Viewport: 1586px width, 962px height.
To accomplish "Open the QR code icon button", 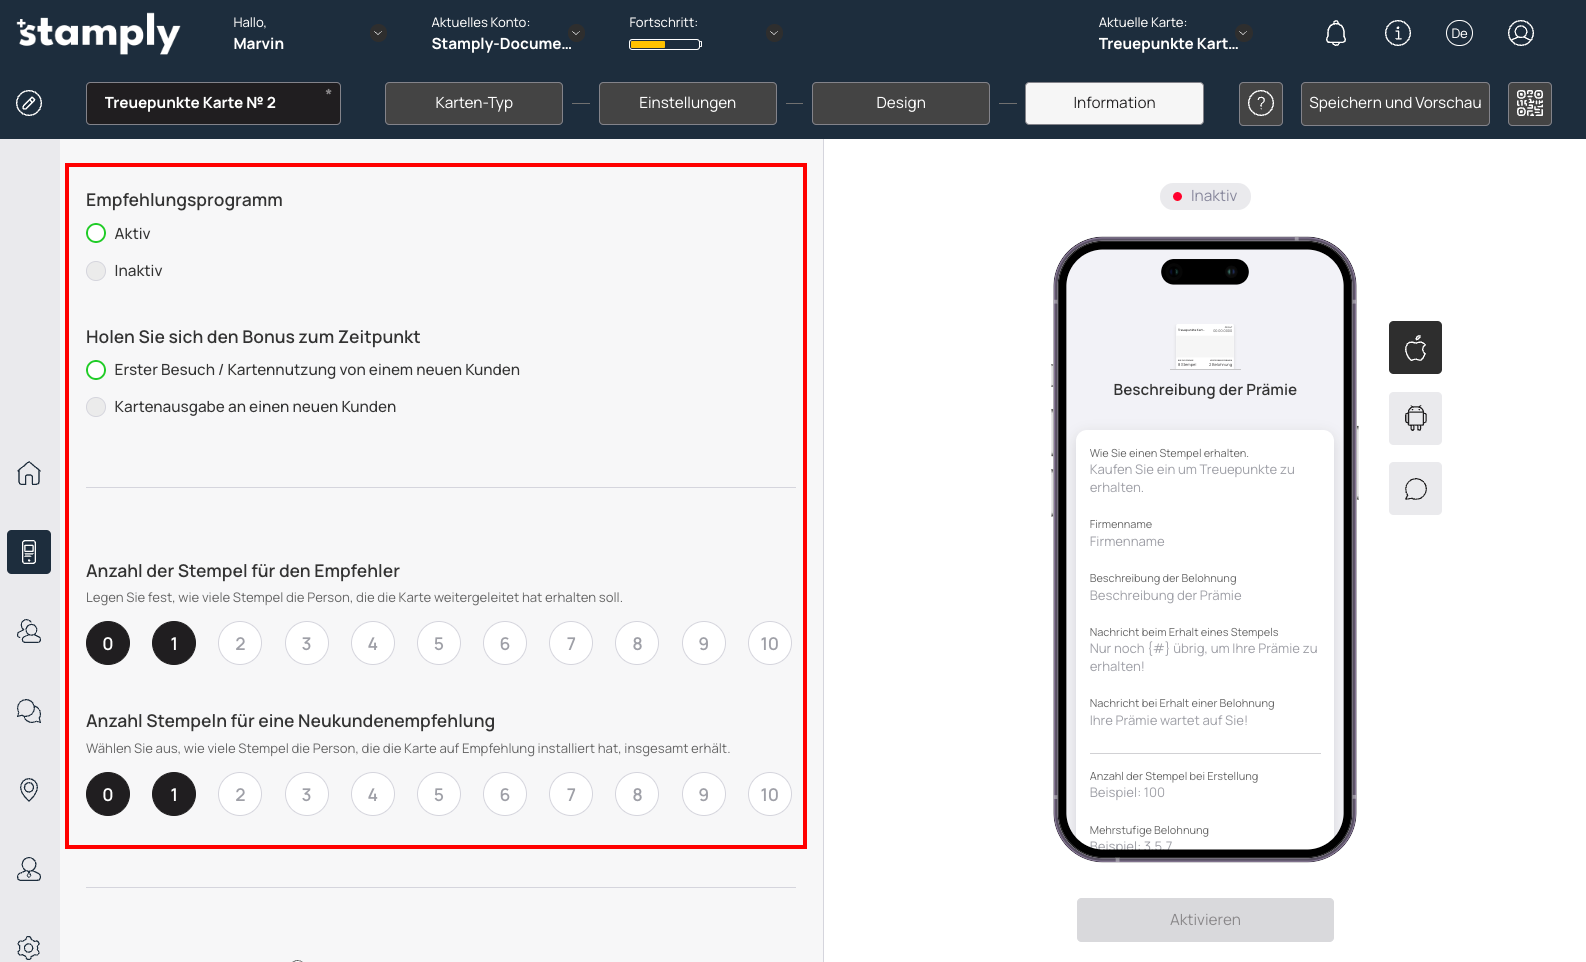I will pos(1529,103).
